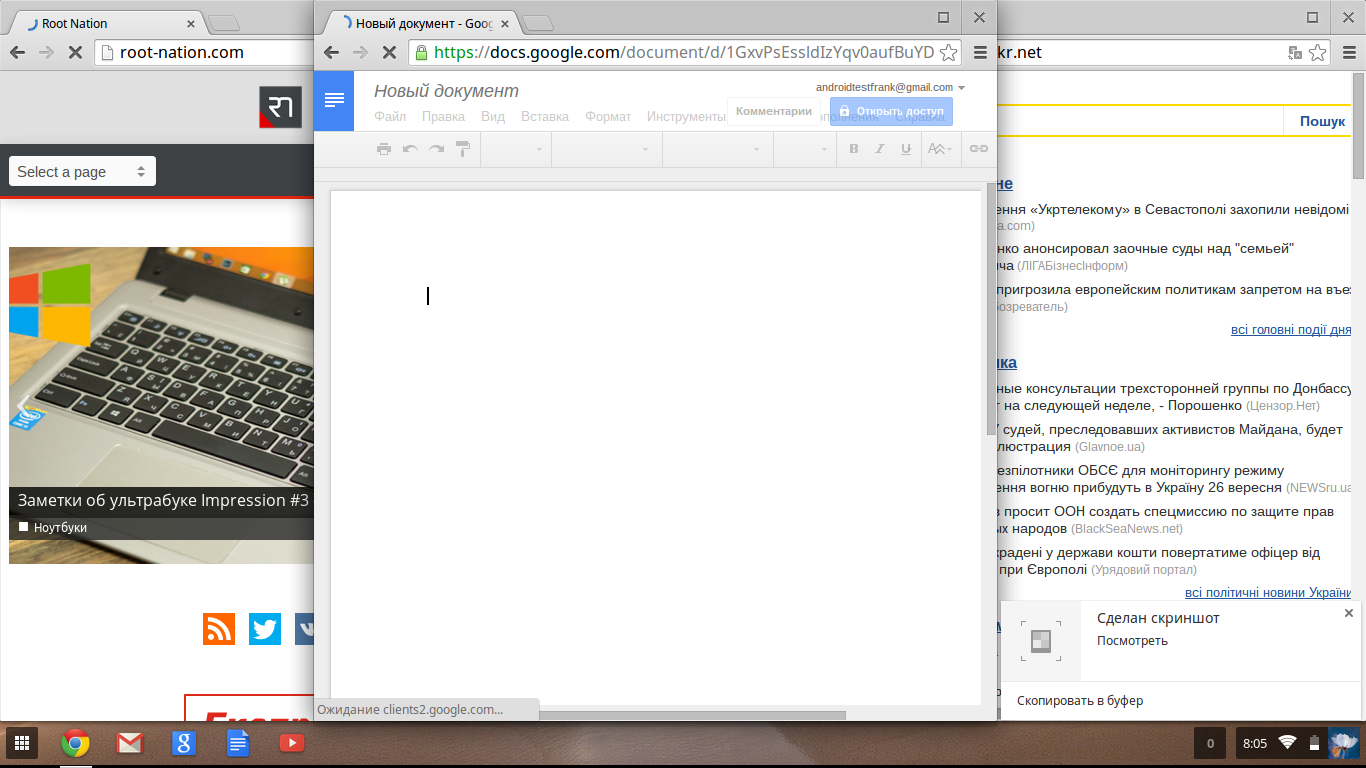Bookmark the Docs page with the star
The image size is (1366, 768).
click(x=949, y=52)
